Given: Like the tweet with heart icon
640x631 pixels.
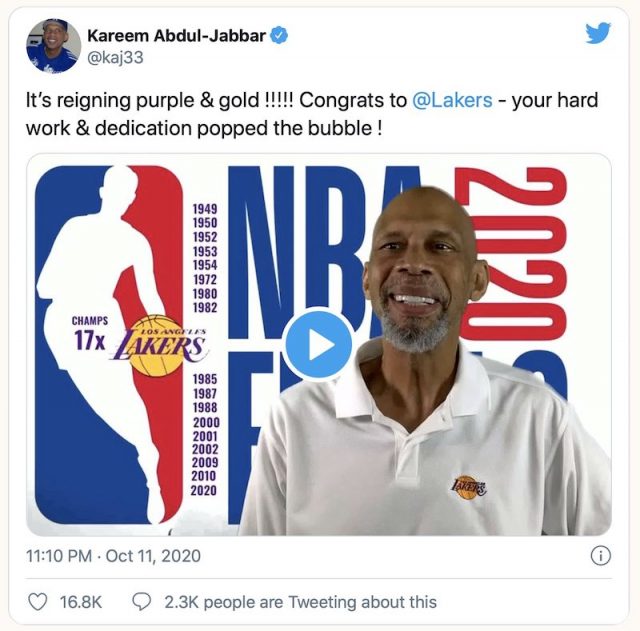Looking at the screenshot, I should tap(38, 602).
